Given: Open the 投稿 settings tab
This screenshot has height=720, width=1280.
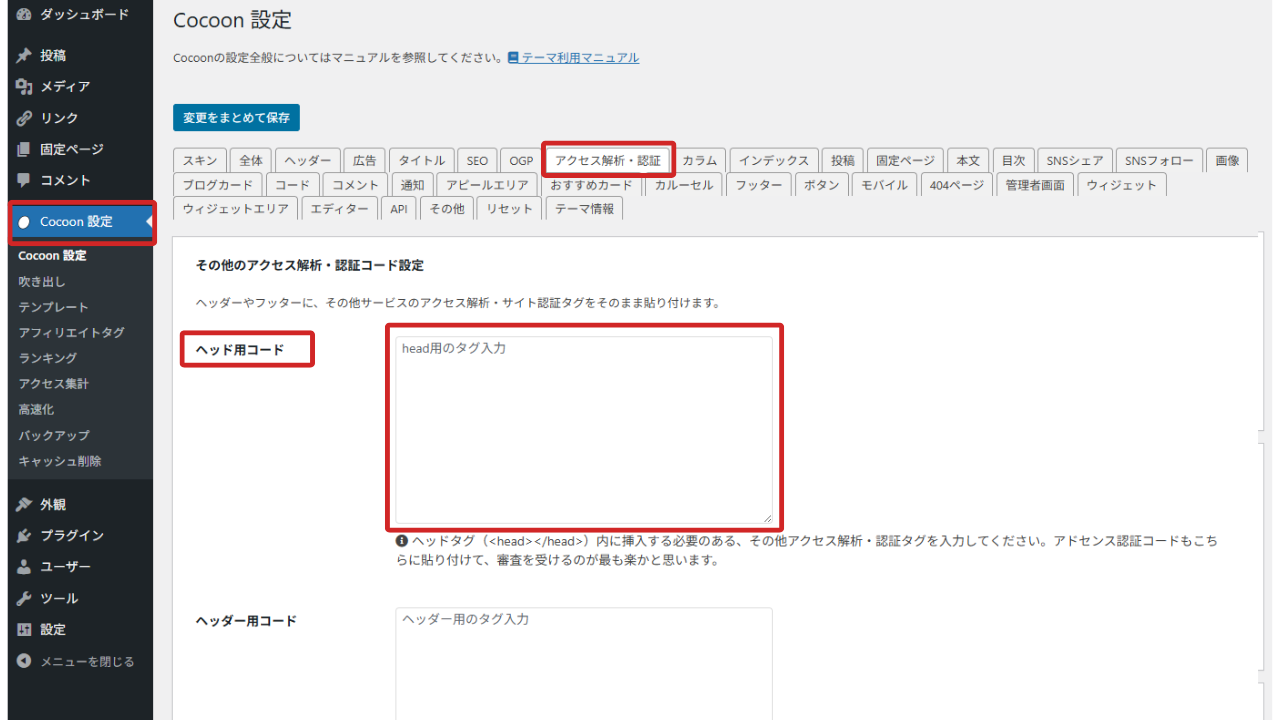Looking at the screenshot, I should [843, 160].
